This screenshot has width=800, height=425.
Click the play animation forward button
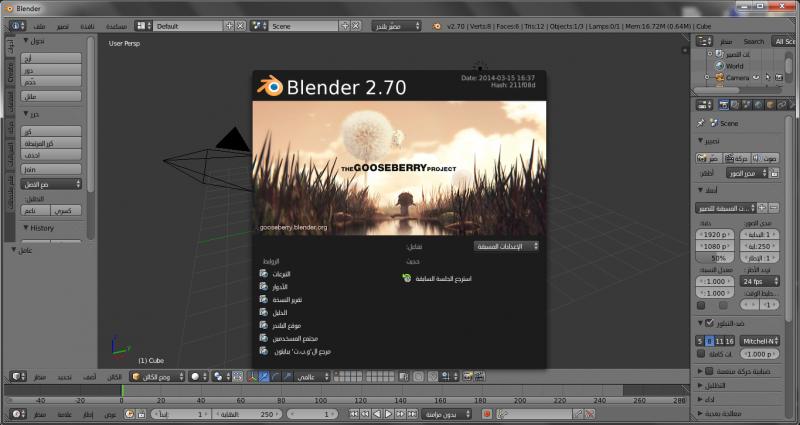388,414
